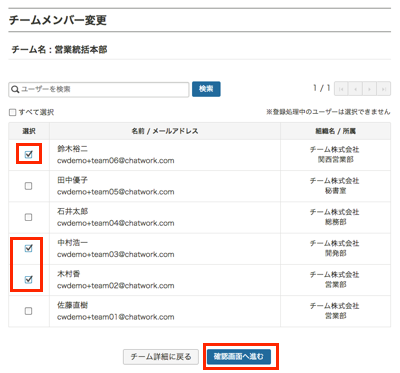The image size is (400, 373).
Task: Click 秘書室 department text
Action: tap(335, 191)
